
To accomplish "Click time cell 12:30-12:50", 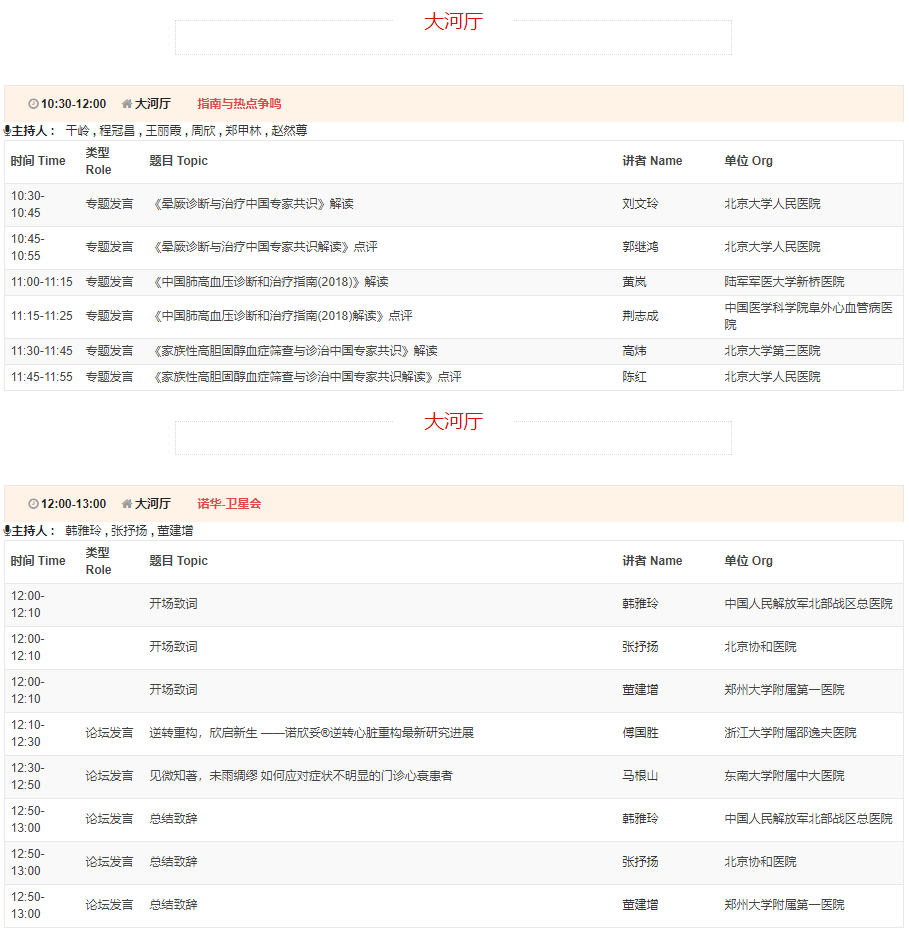I will click(28, 776).
